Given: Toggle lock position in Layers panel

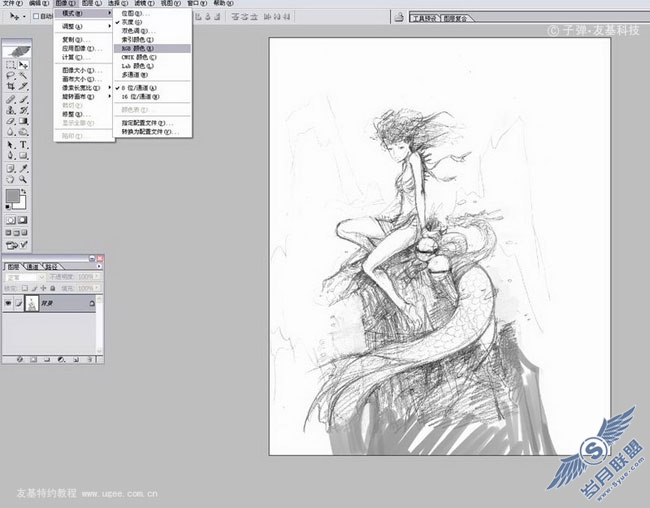Looking at the screenshot, I should (43, 288).
